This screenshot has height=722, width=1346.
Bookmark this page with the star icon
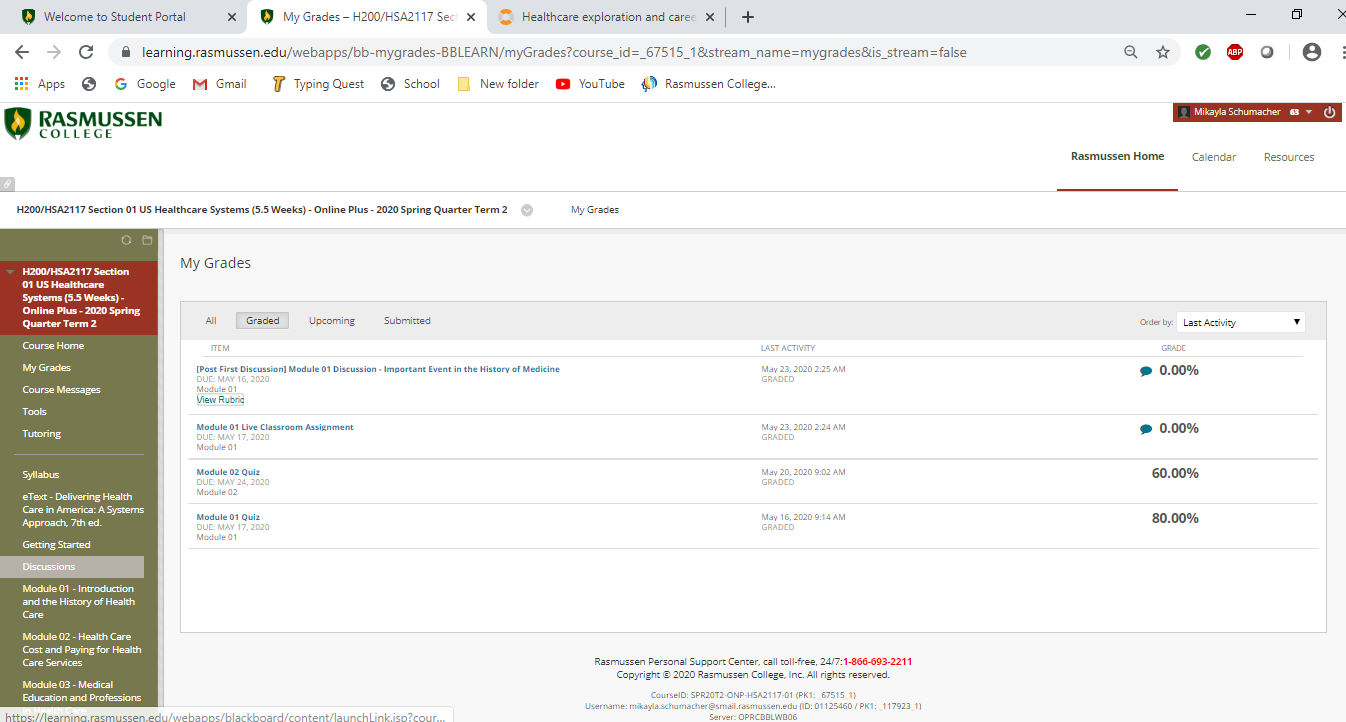pyautogui.click(x=1163, y=52)
